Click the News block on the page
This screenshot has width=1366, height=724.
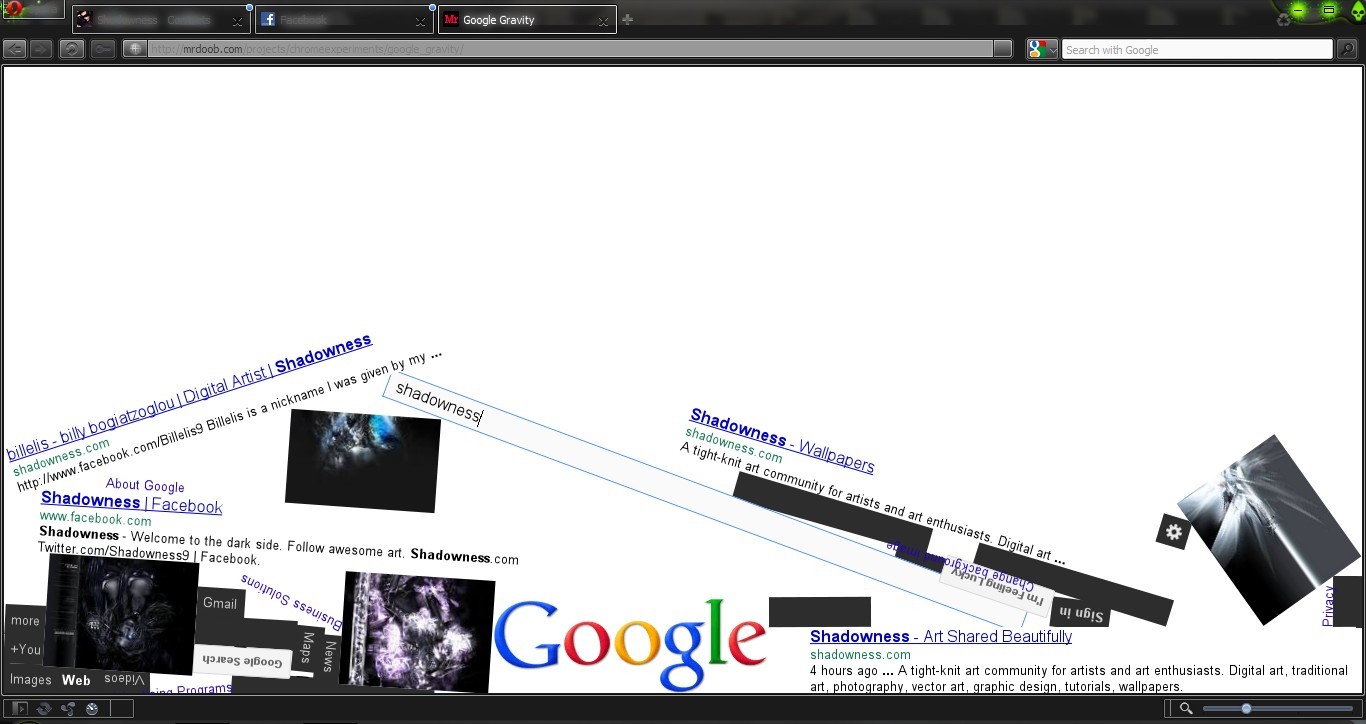(x=329, y=657)
